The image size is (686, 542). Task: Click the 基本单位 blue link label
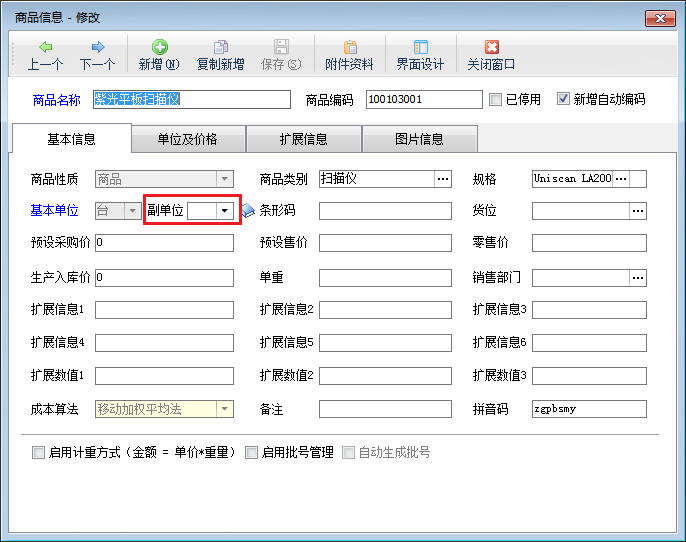point(55,210)
